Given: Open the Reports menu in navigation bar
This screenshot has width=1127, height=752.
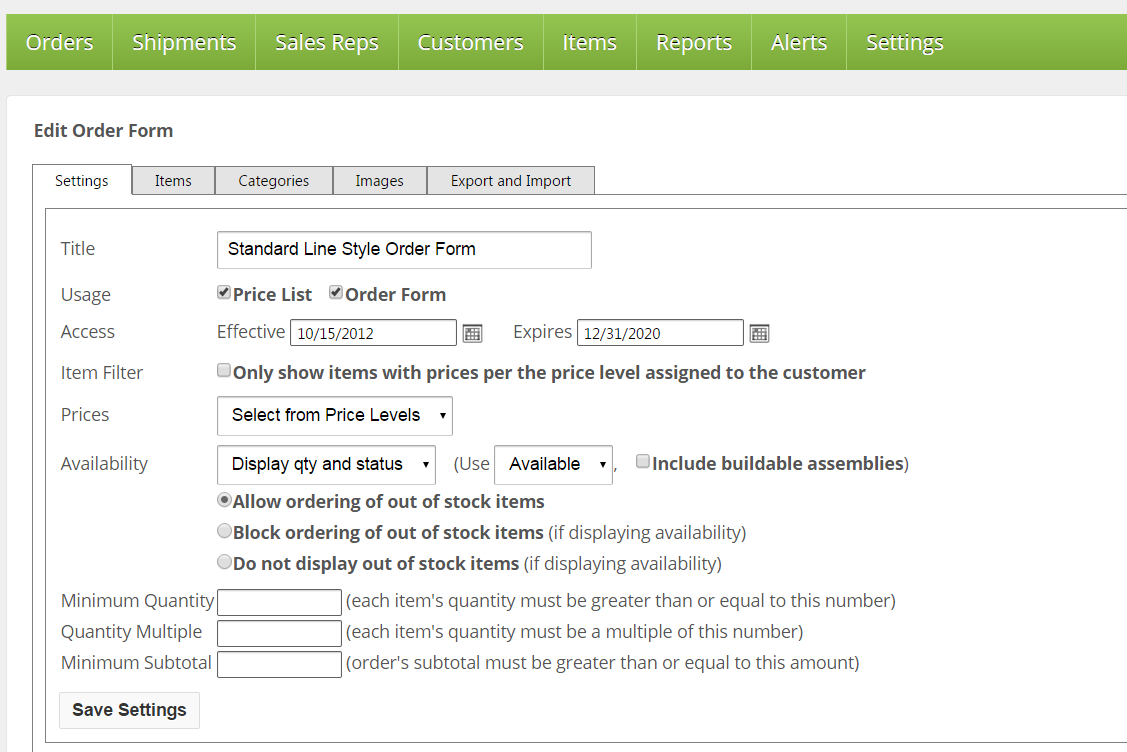Looking at the screenshot, I should [x=693, y=43].
